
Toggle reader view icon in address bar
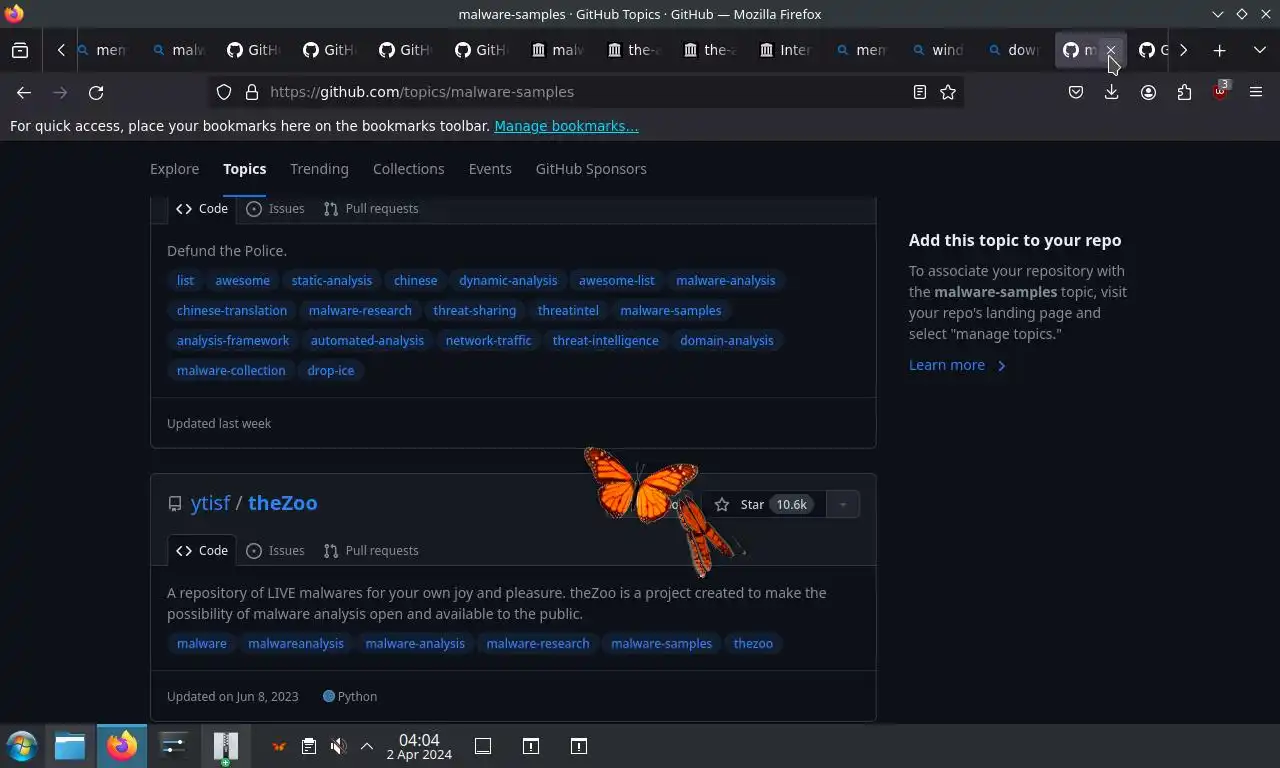[x=920, y=92]
